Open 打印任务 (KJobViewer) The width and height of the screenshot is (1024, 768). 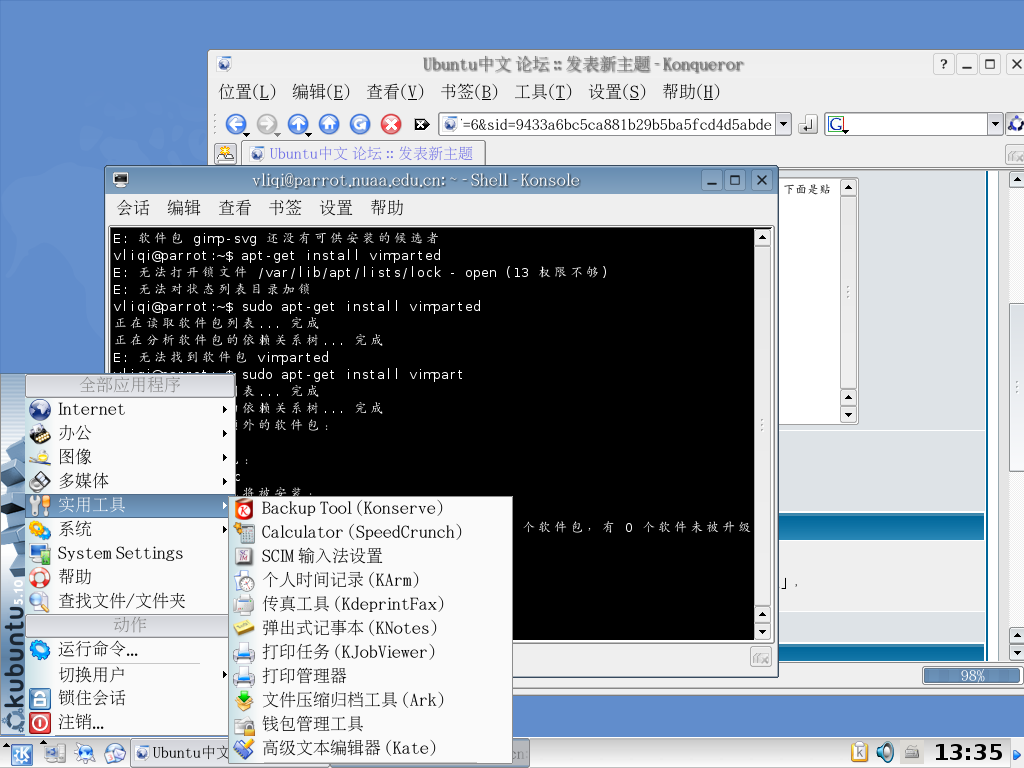click(371, 652)
